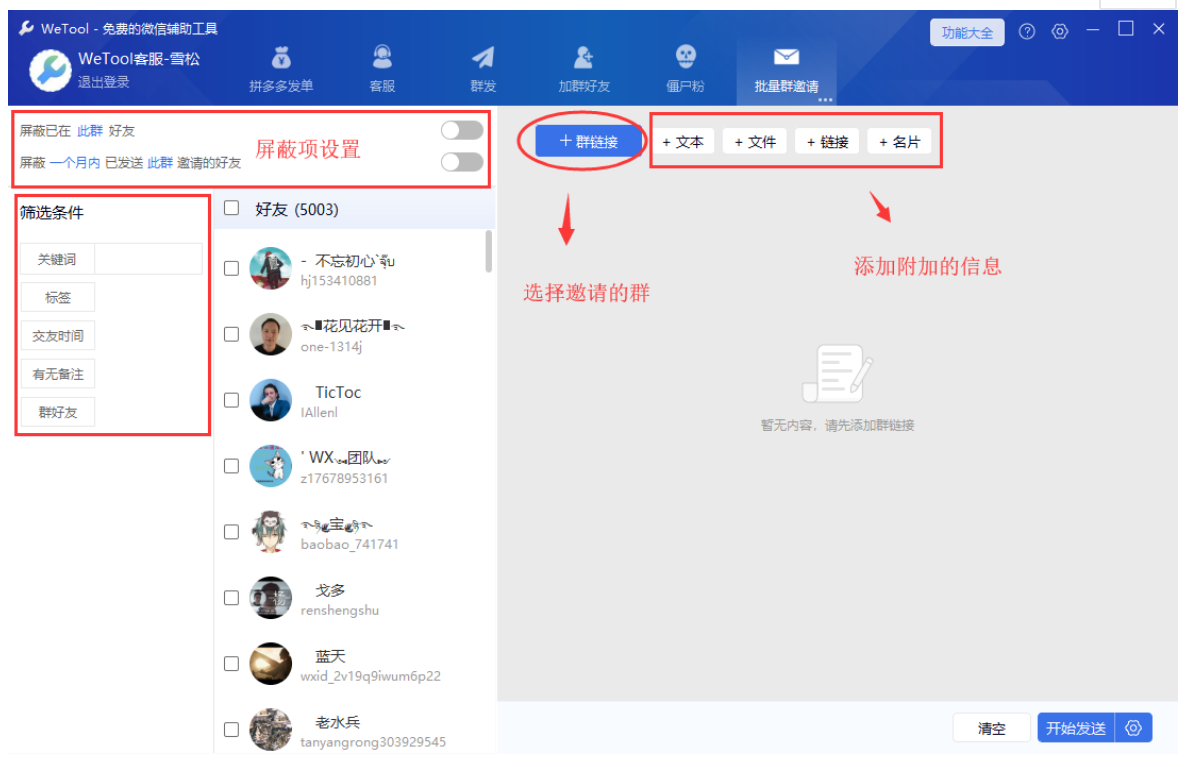Check the box for 戈多 contact

point(231,597)
